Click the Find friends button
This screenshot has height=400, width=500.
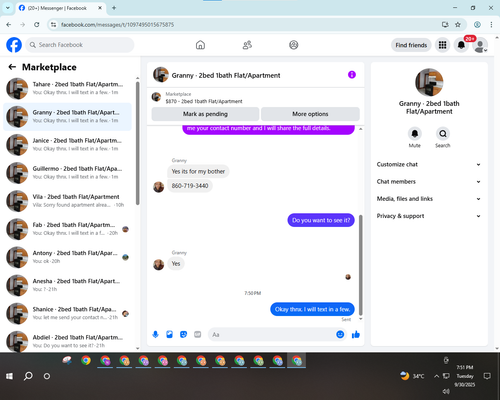tap(411, 45)
